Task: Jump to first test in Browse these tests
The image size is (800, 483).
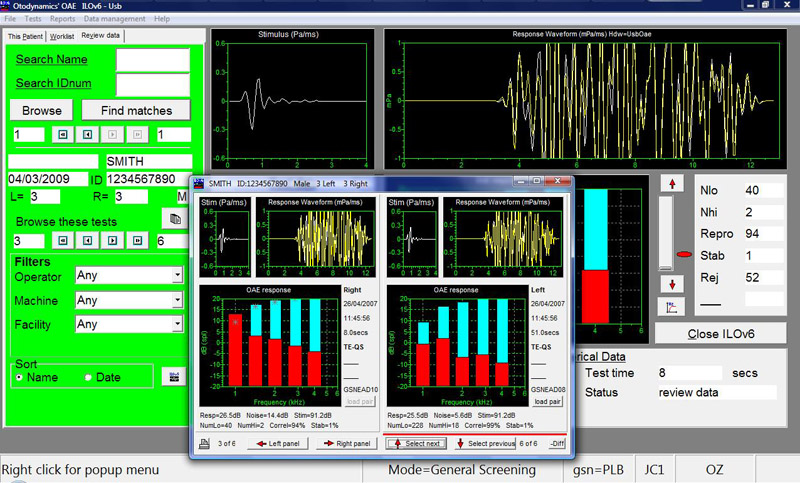Action: tap(61, 241)
